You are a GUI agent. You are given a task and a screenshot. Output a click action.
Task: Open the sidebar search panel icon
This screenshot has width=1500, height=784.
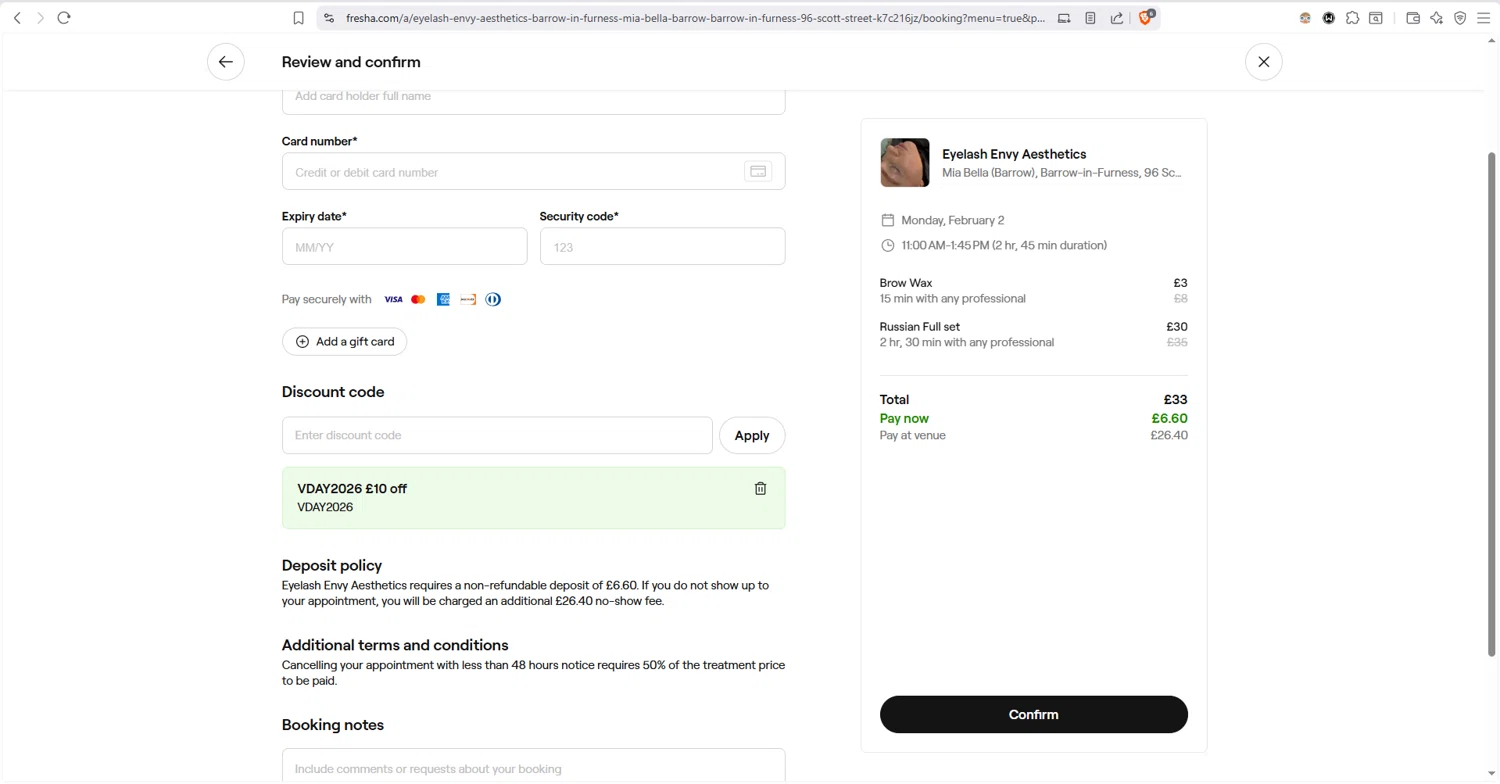1376,18
